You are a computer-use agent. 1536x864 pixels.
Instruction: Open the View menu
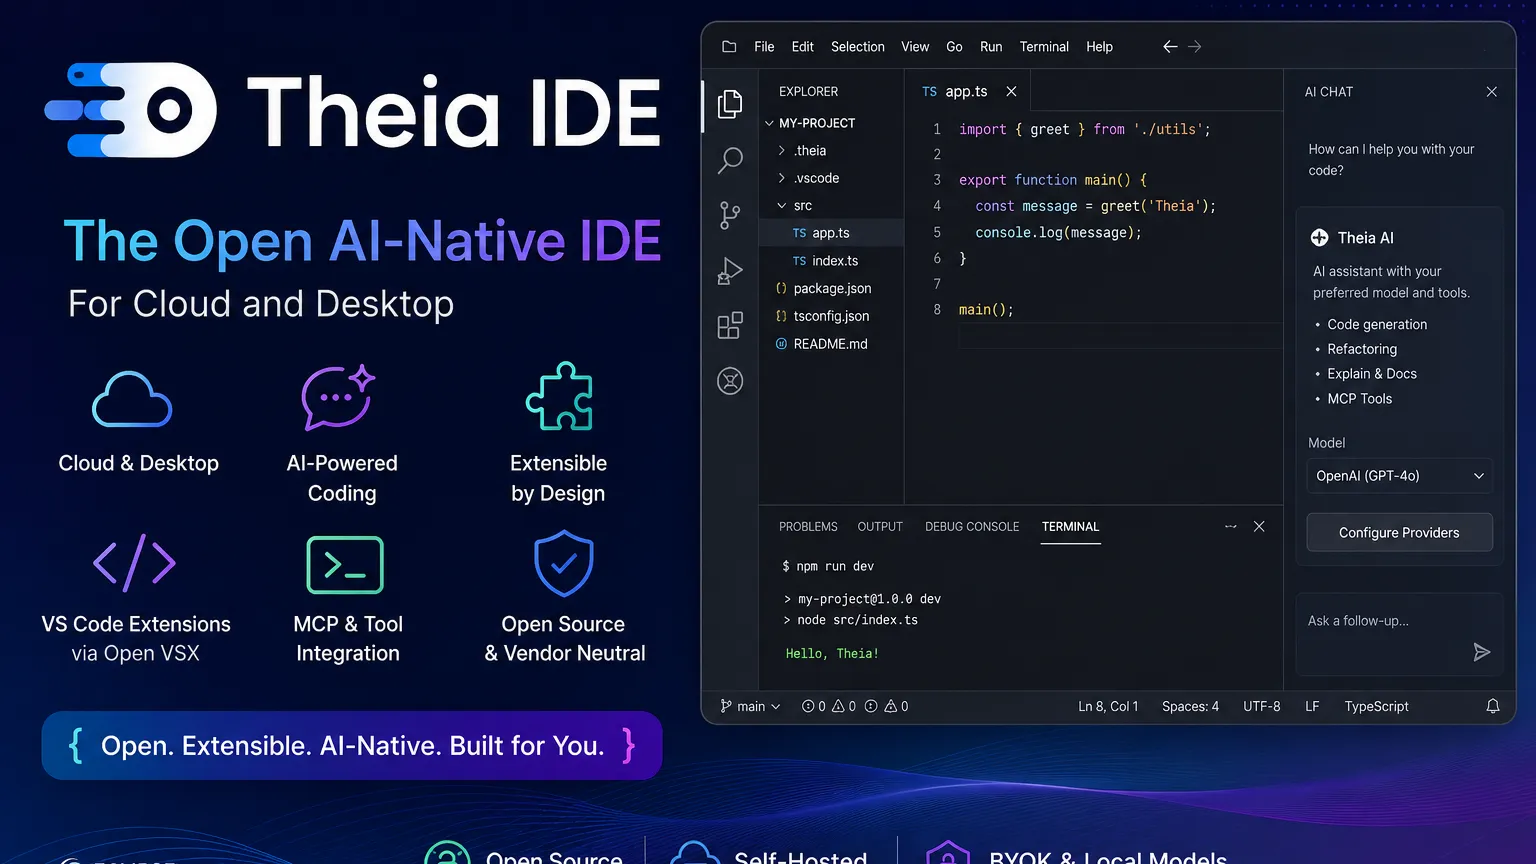(915, 47)
